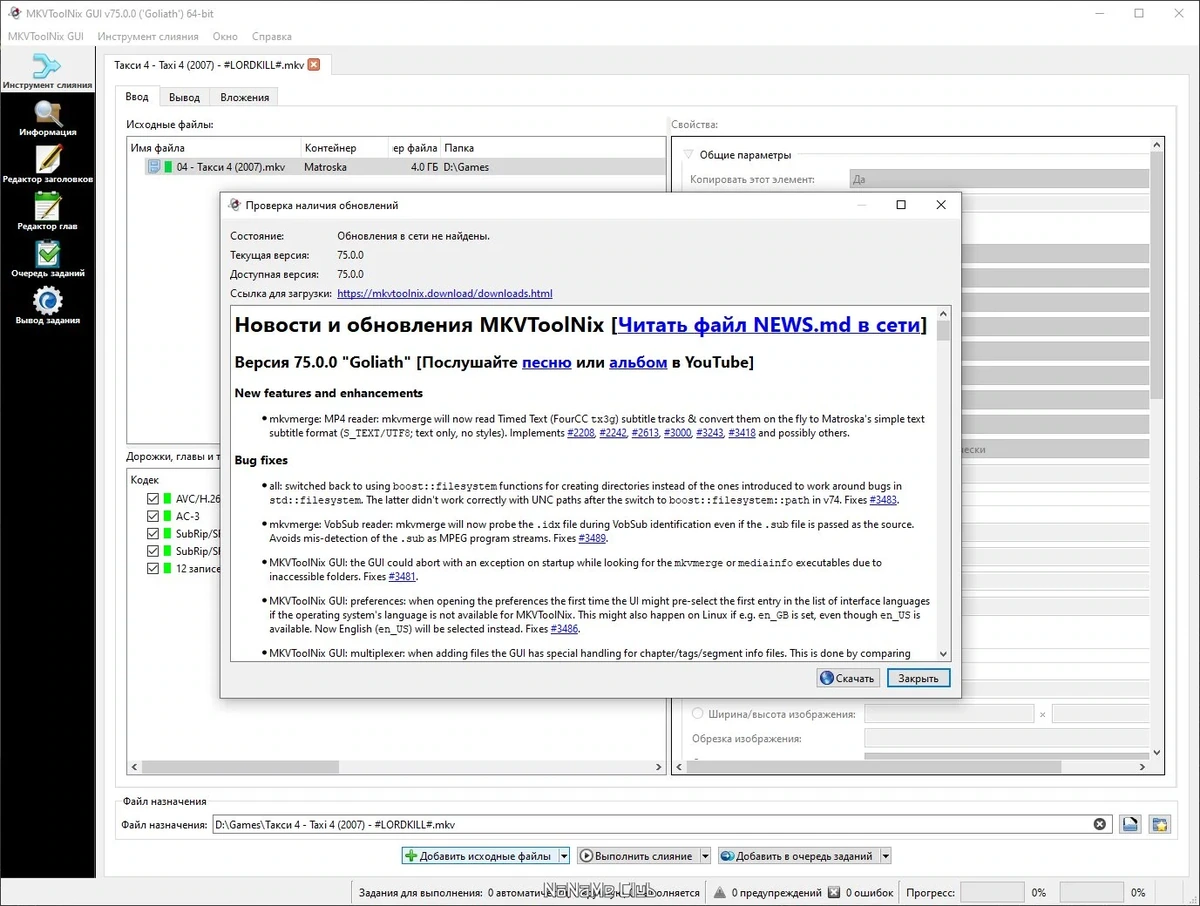1200x906 pixels.
Task: Maximize the update check dialog window
Action: (901, 205)
